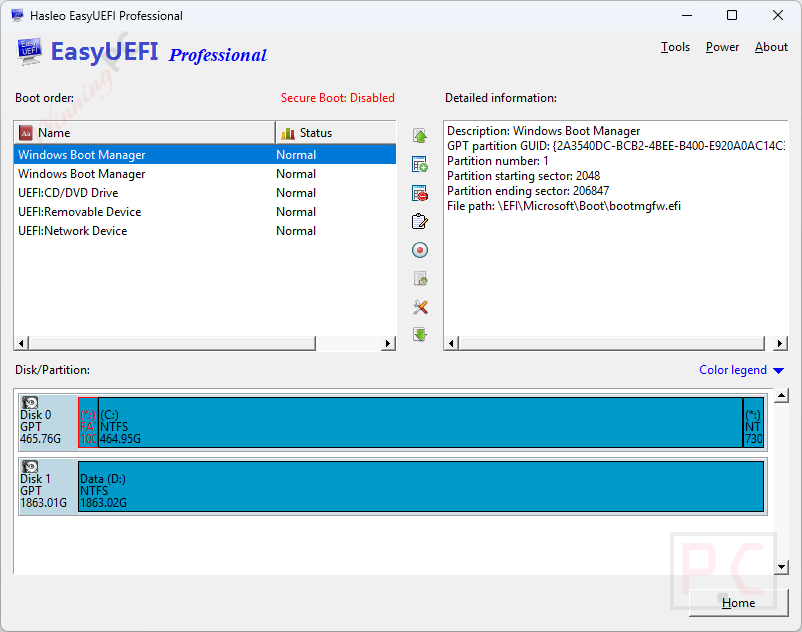
Task: Click the delete boot entry icon
Action: (420, 193)
